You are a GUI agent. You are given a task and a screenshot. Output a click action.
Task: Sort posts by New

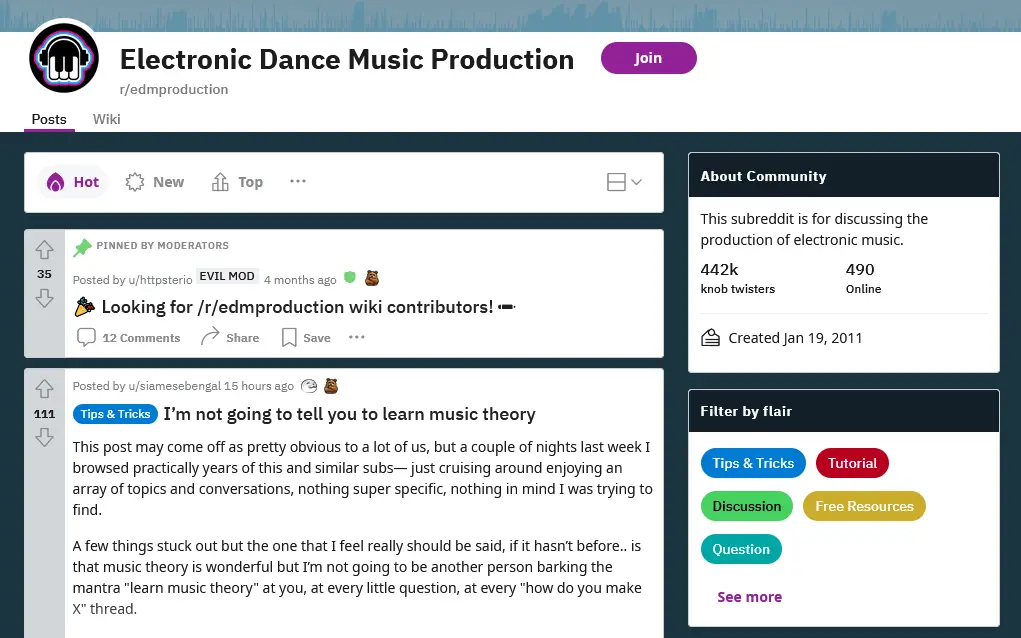[155, 182]
